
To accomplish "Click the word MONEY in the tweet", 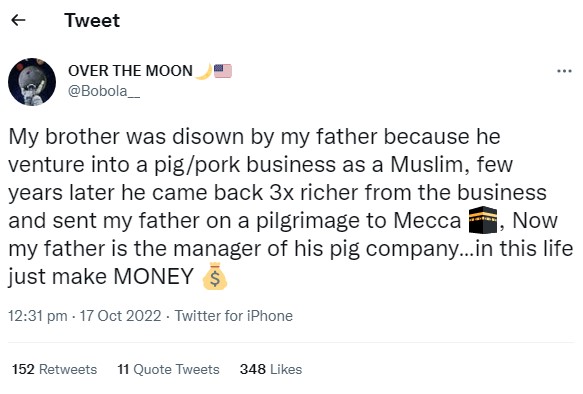I will tap(154, 277).
